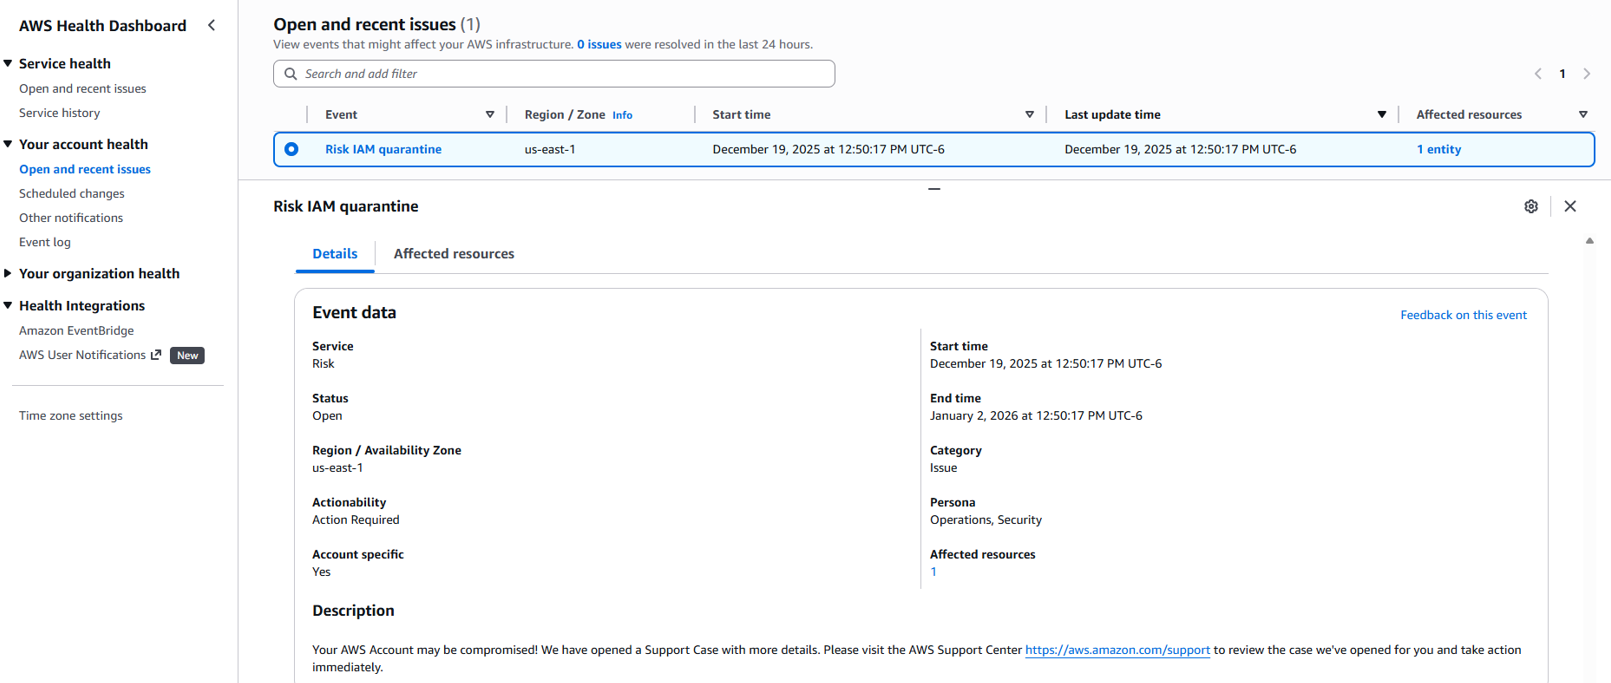Click the affected resources count 1 link
The image size is (1611, 683).
click(933, 572)
